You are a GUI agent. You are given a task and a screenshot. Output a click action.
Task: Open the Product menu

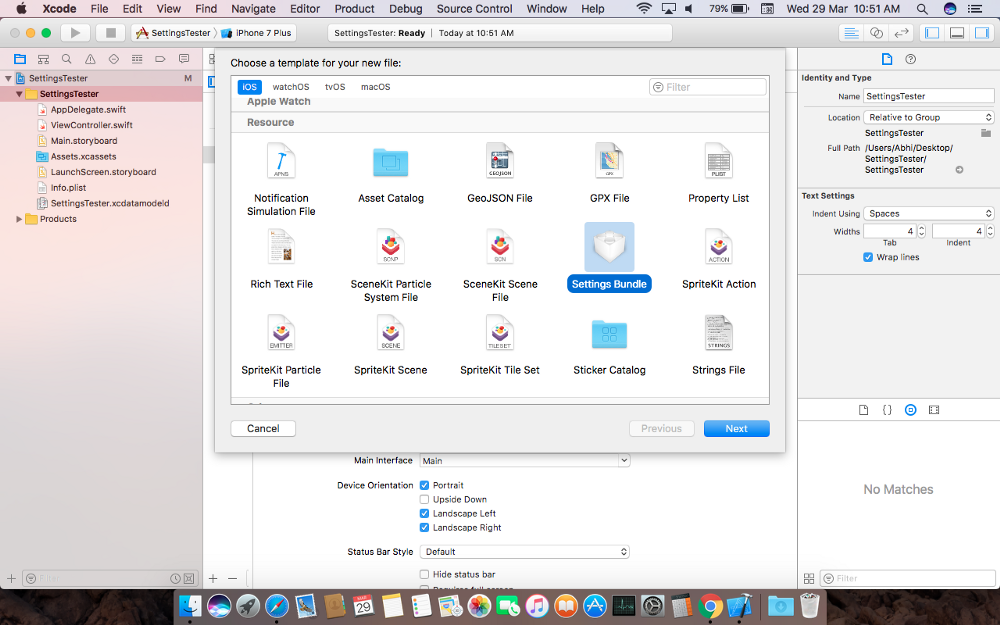click(x=354, y=9)
